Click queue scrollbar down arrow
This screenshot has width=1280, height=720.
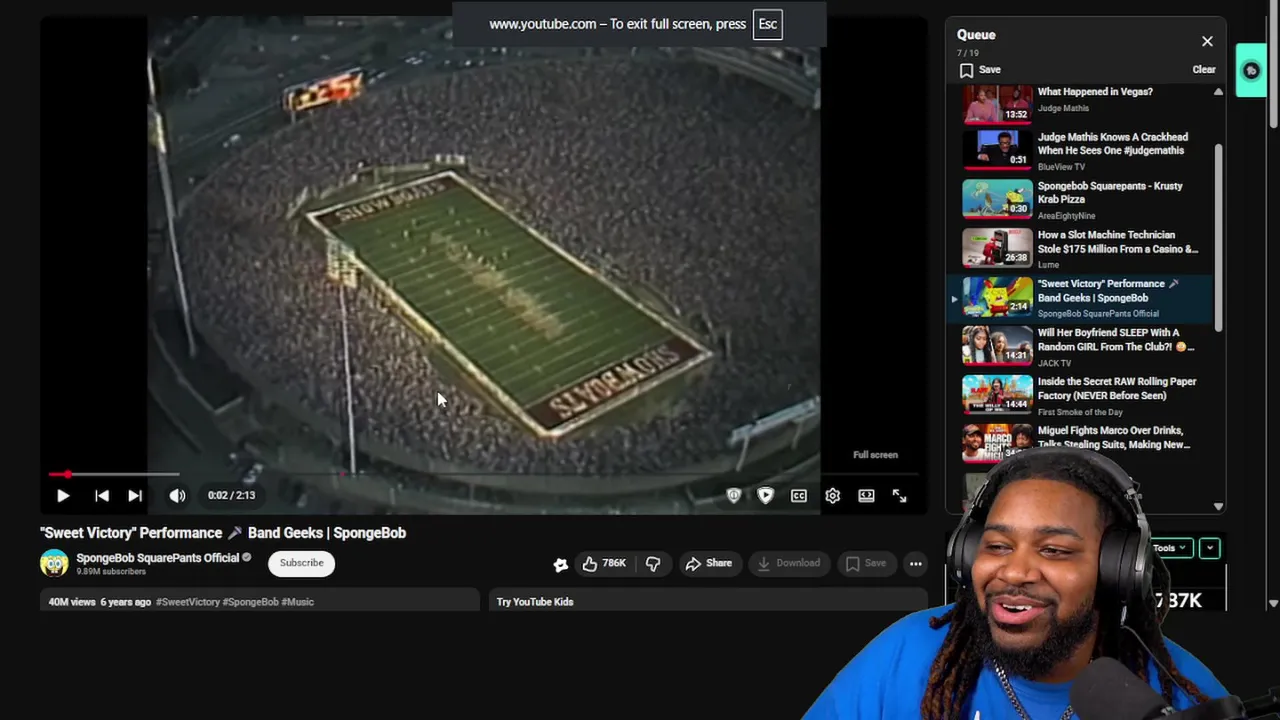pyautogui.click(x=1218, y=507)
